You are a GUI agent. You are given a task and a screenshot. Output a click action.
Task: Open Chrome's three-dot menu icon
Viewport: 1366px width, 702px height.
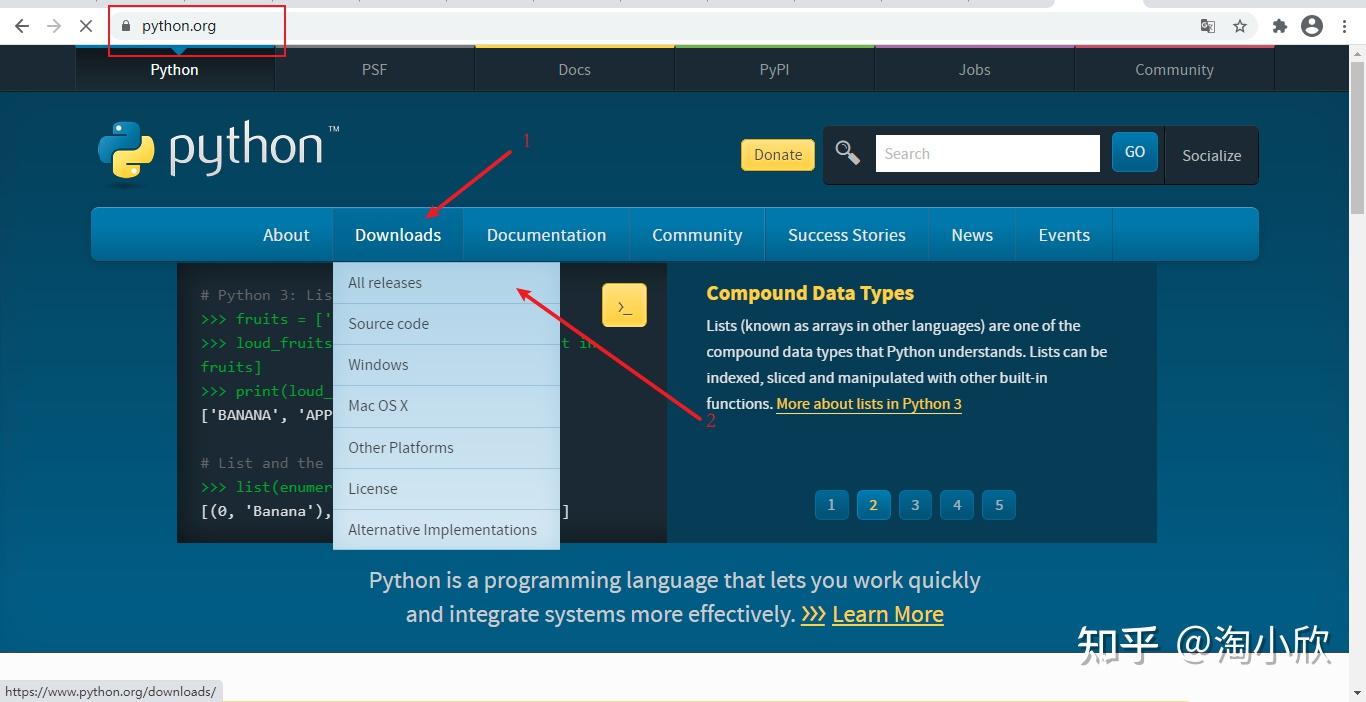pyautogui.click(x=1344, y=26)
